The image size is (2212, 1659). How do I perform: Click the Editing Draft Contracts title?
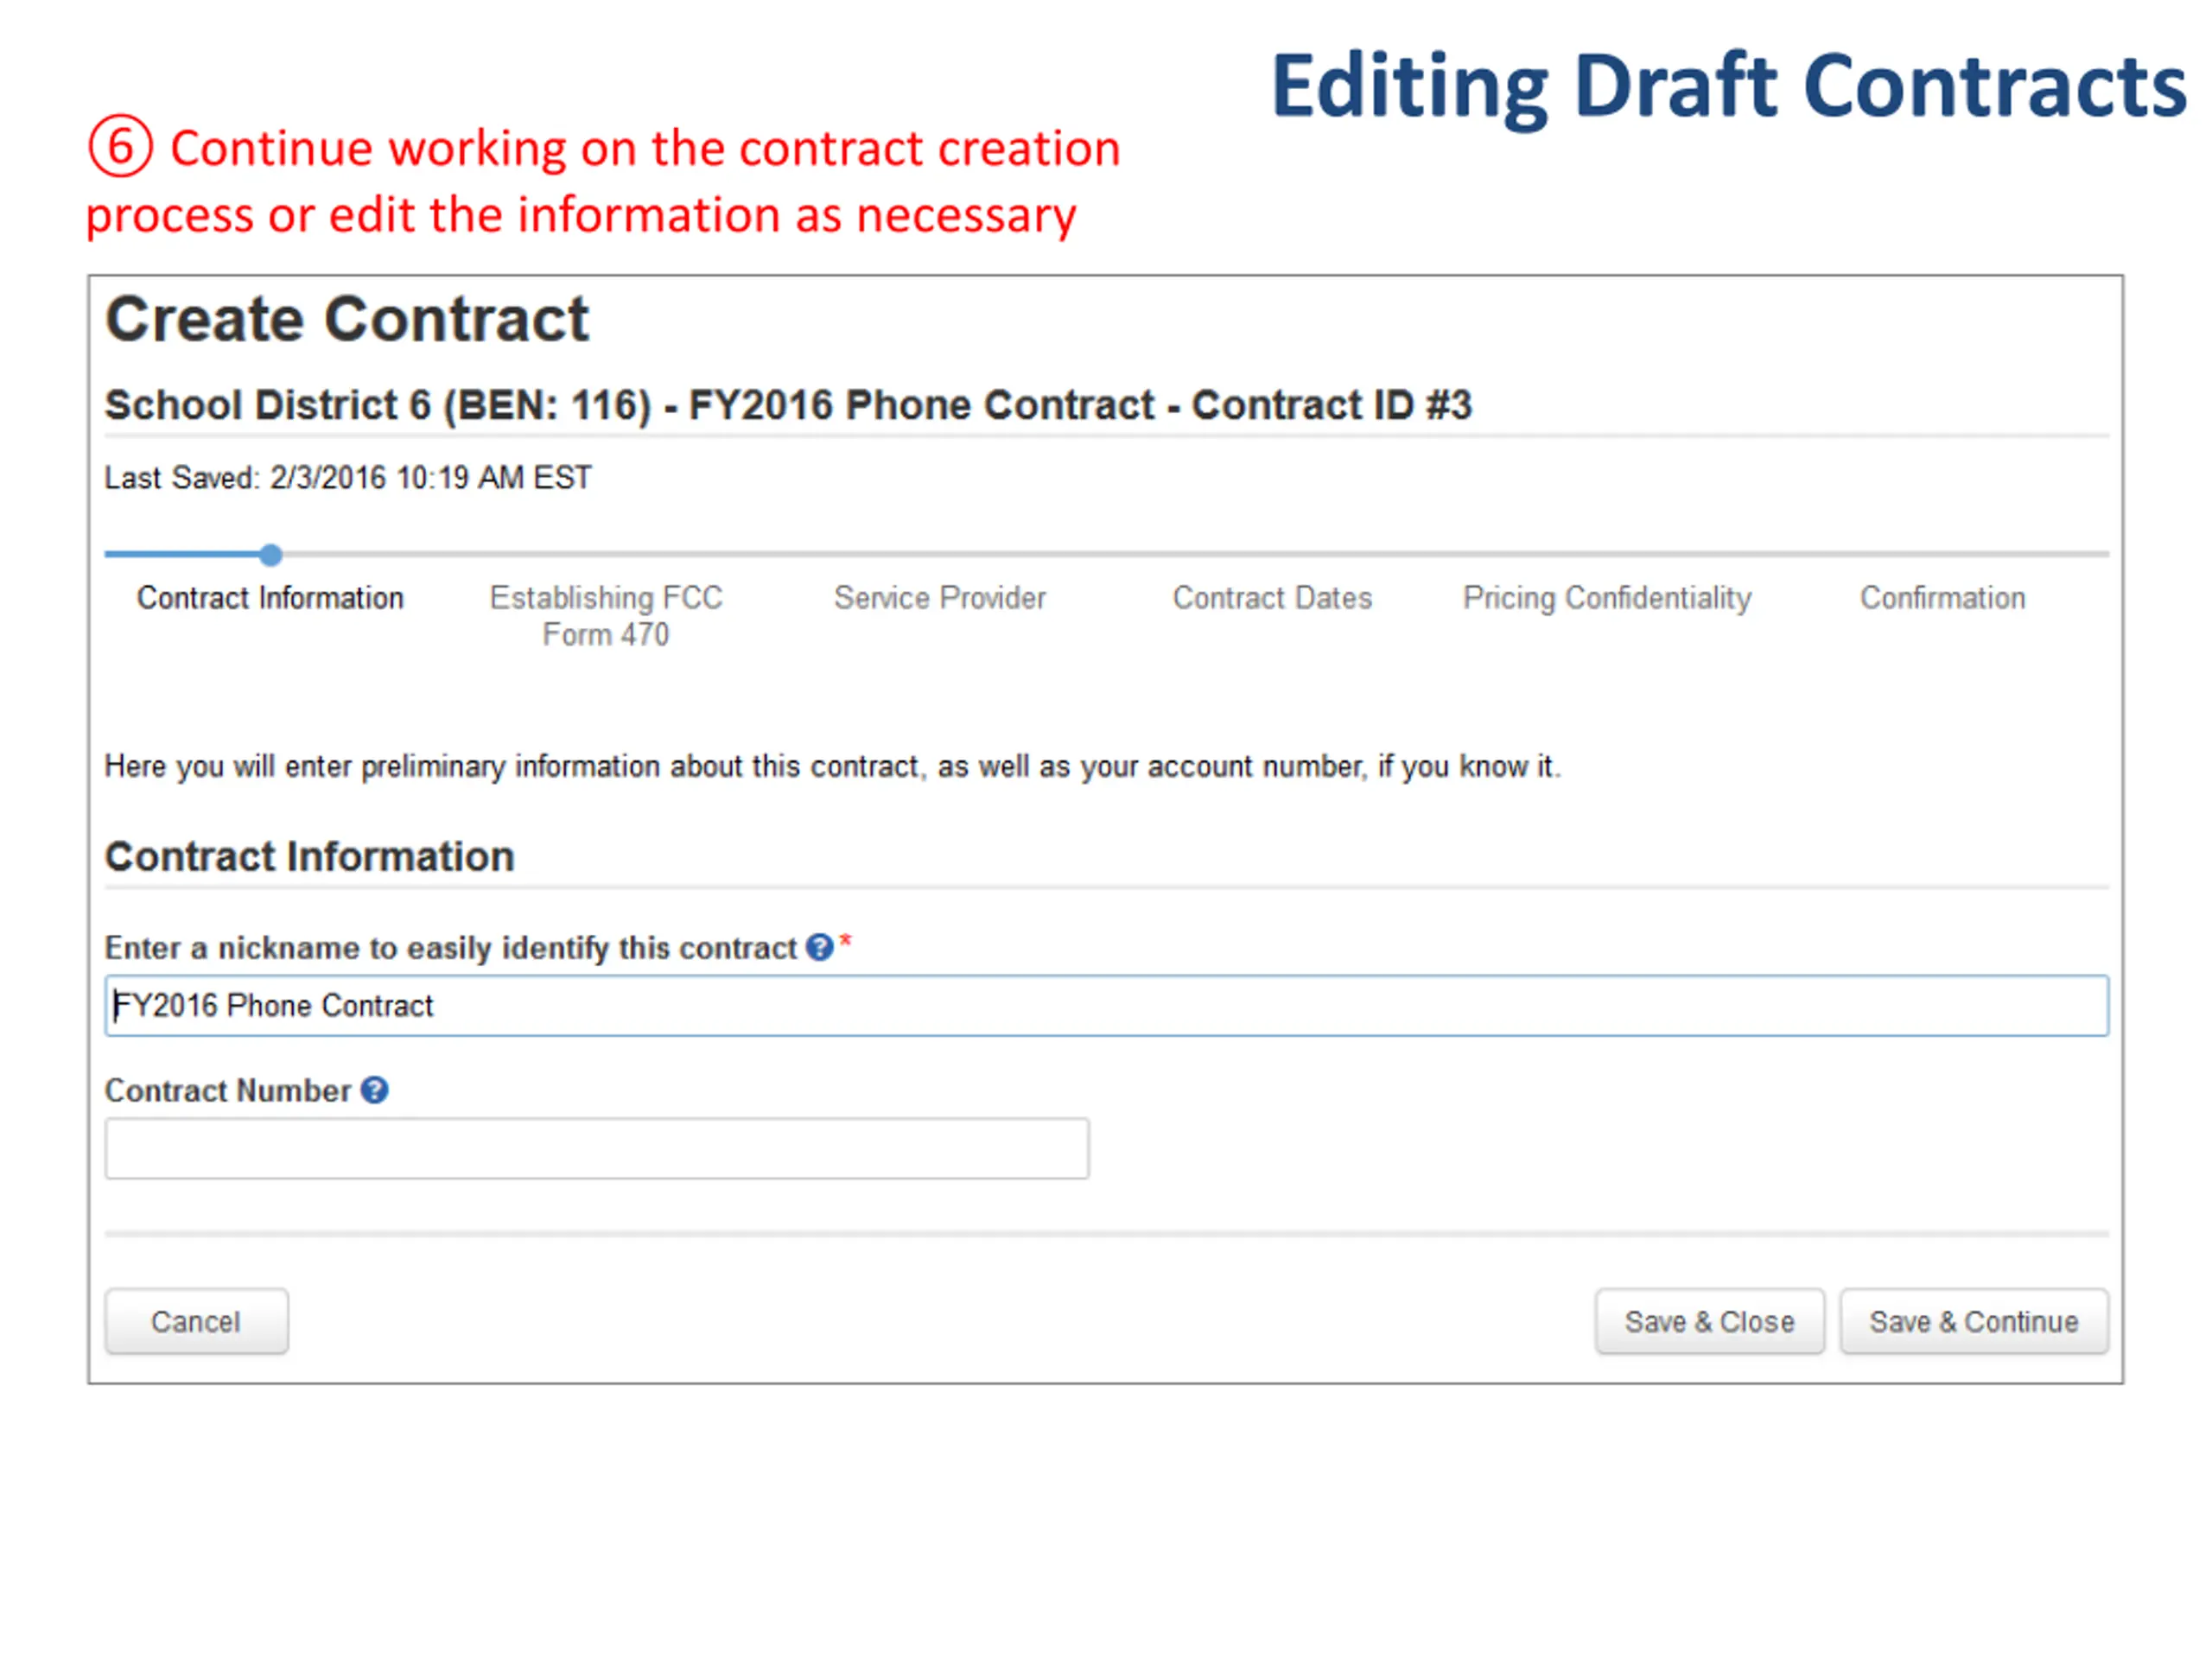click(1728, 88)
